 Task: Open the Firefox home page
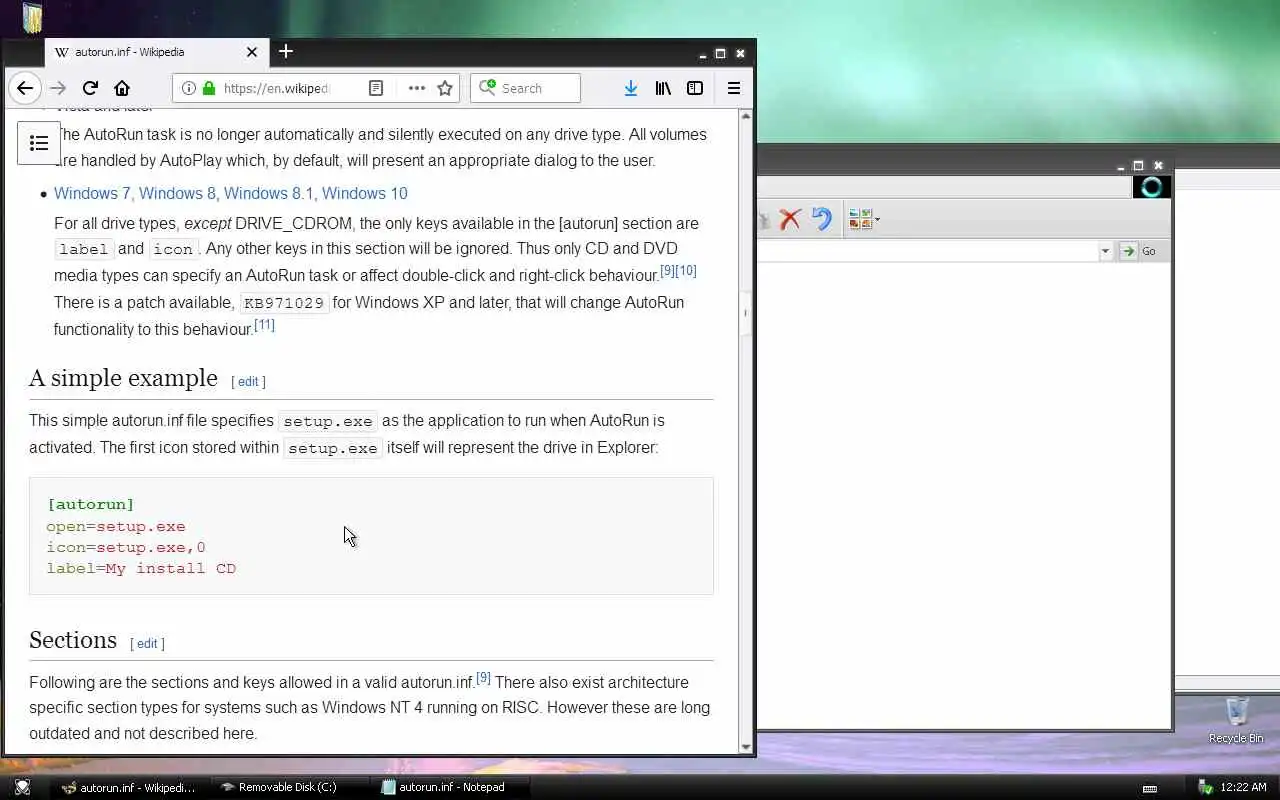pos(122,88)
